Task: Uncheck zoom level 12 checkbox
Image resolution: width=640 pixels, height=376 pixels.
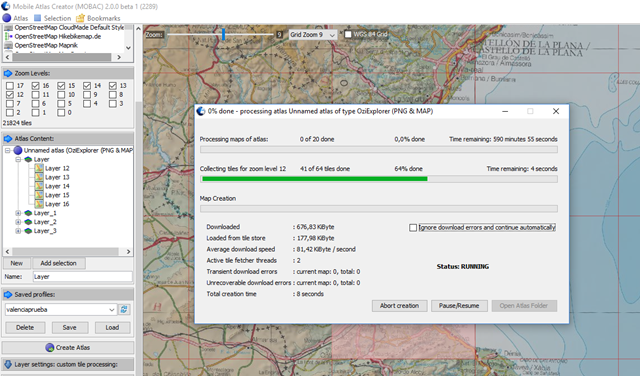Action: coord(10,95)
